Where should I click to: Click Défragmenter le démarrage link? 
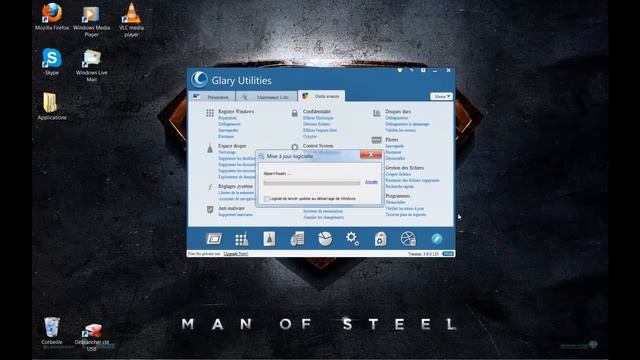point(407,124)
